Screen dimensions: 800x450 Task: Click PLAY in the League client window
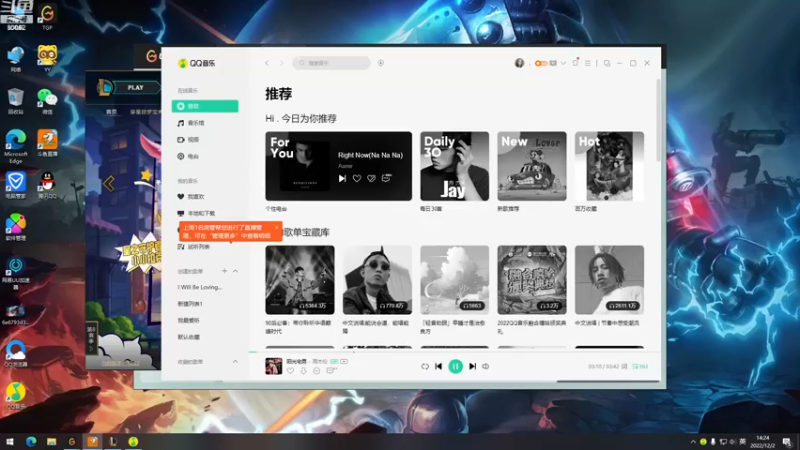click(136, 88)
